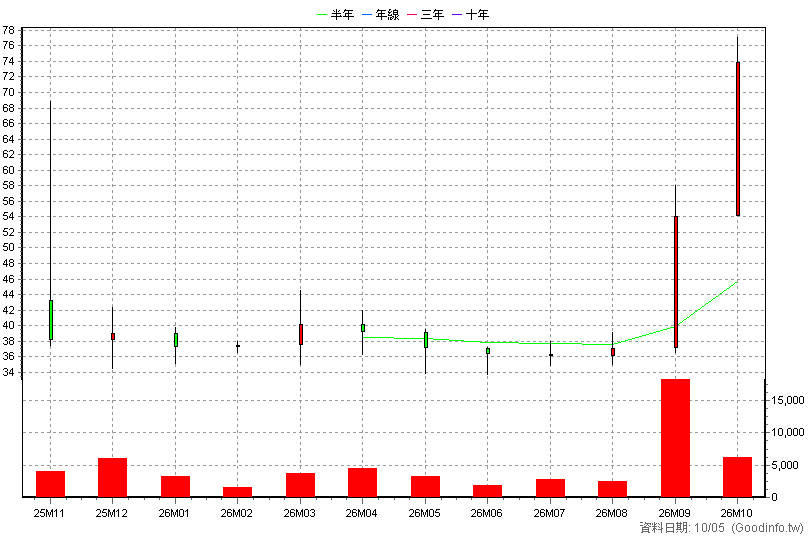Click the 60 price axis label

[x=8, y=170]
